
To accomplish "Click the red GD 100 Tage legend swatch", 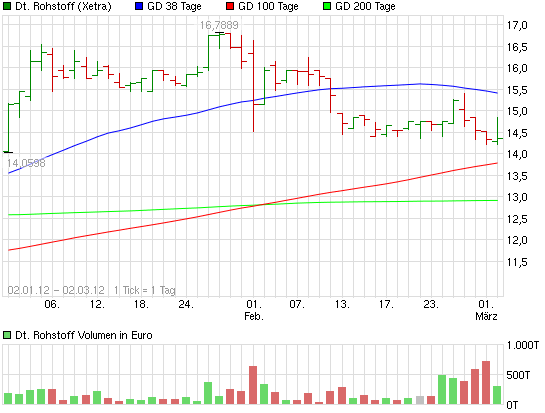I will pos(230,6).
